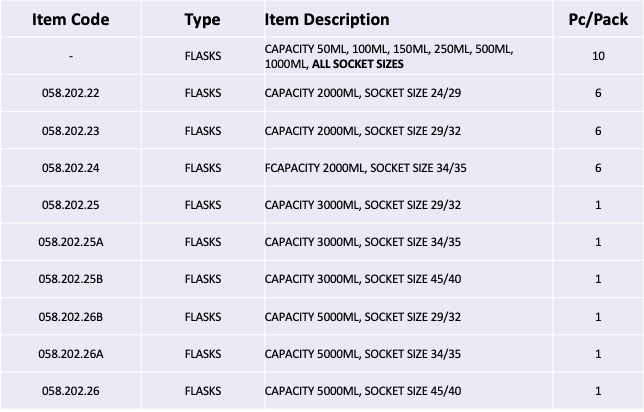Click the dash in first Item Code row
The height and width of the screenshot is (412, 644).
pos(70,56)
